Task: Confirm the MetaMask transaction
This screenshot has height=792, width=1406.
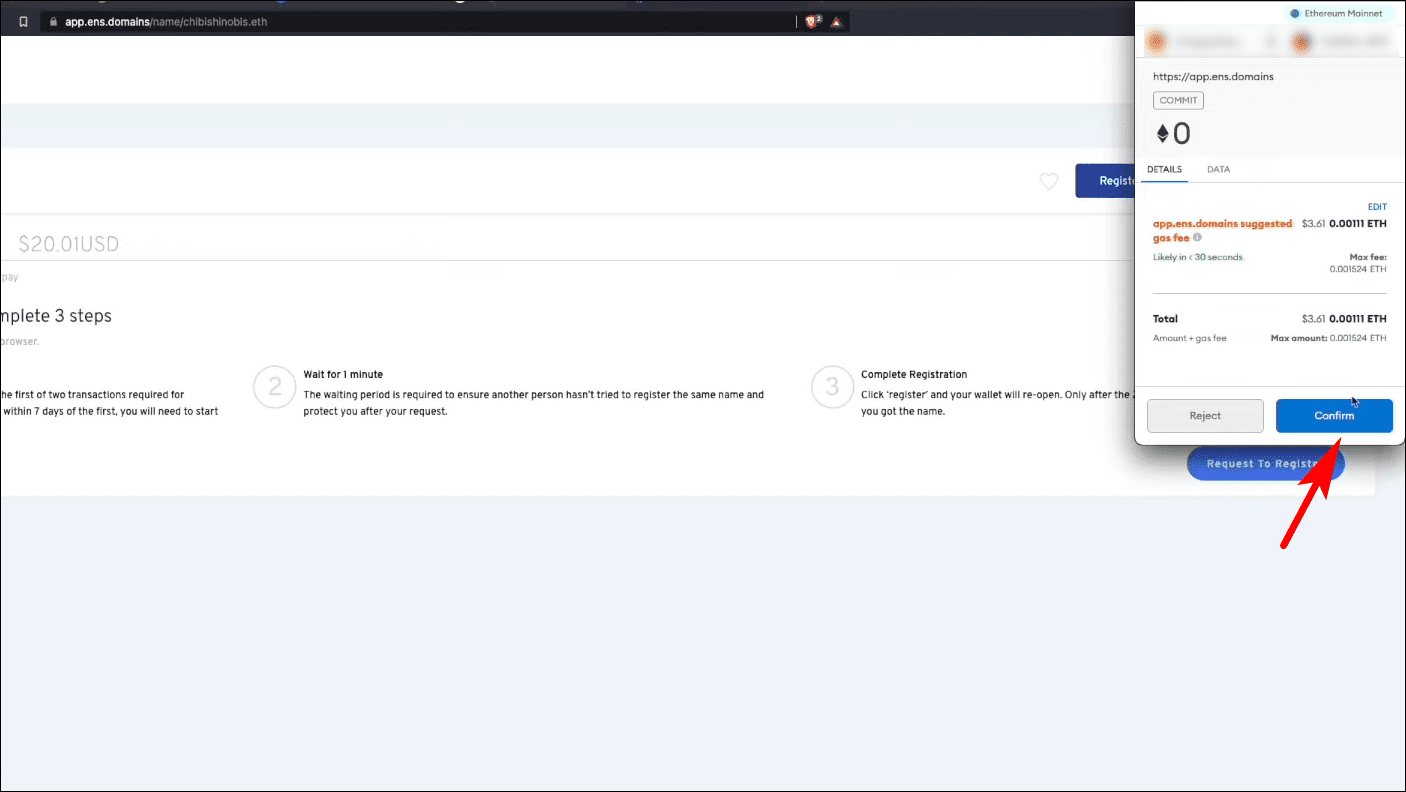Action: click(1334, 416)
